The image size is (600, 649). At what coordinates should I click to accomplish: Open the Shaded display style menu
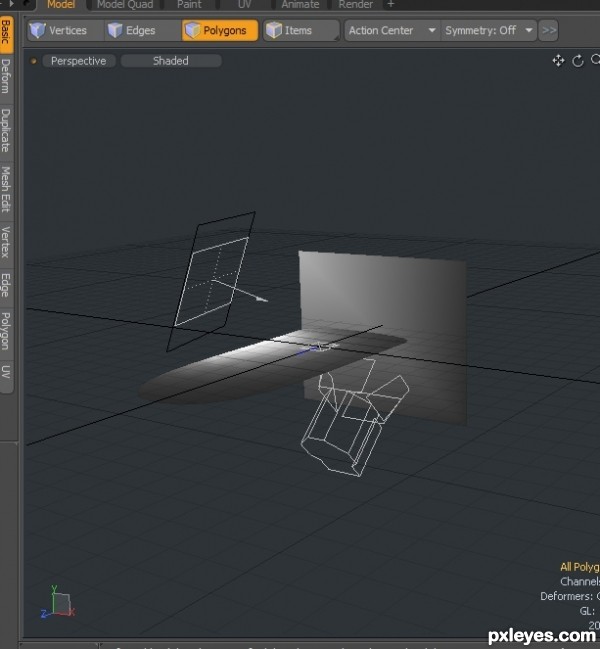171,61
